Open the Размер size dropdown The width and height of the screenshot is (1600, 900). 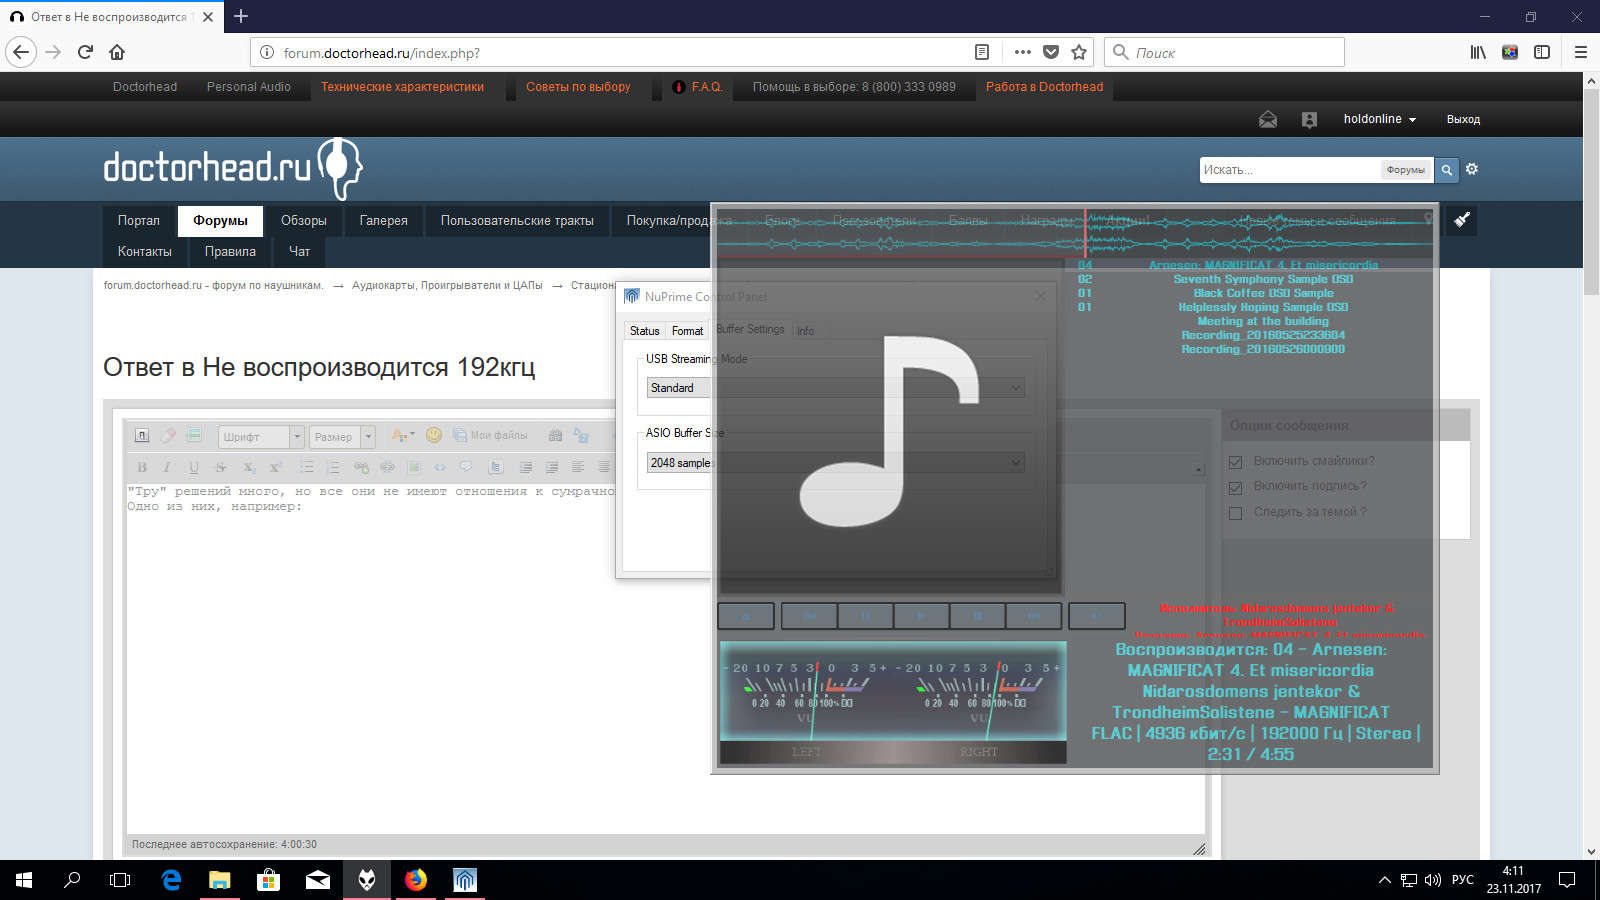pyautogui.click(x=341, y=437)
